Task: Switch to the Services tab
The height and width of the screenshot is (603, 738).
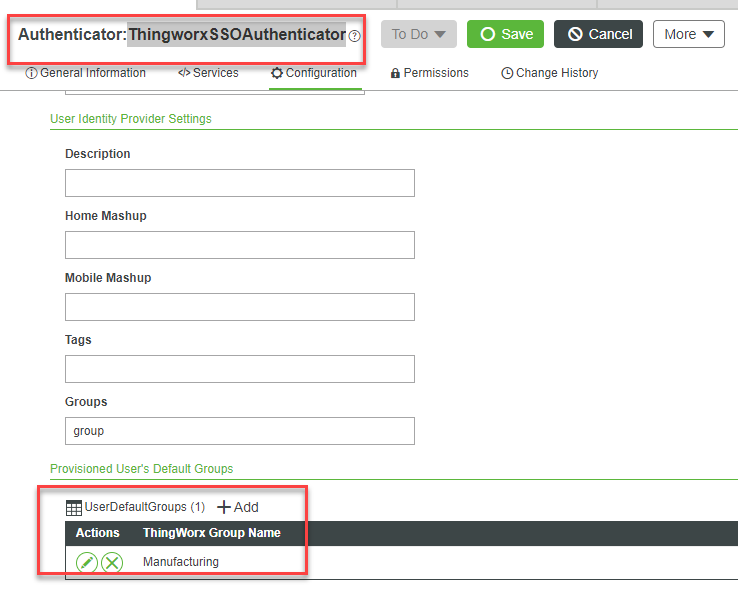Action: coord(208,73)
